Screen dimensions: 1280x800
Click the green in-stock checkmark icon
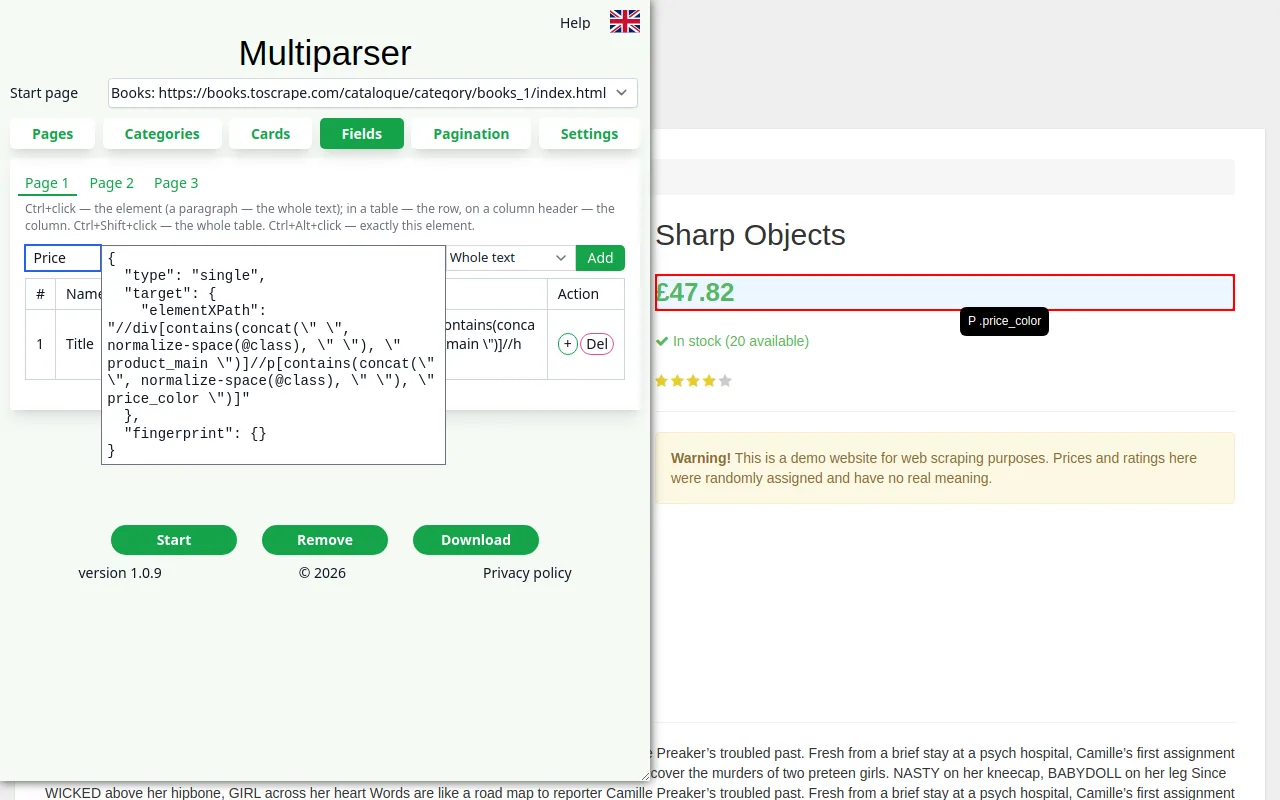[662, 341]
